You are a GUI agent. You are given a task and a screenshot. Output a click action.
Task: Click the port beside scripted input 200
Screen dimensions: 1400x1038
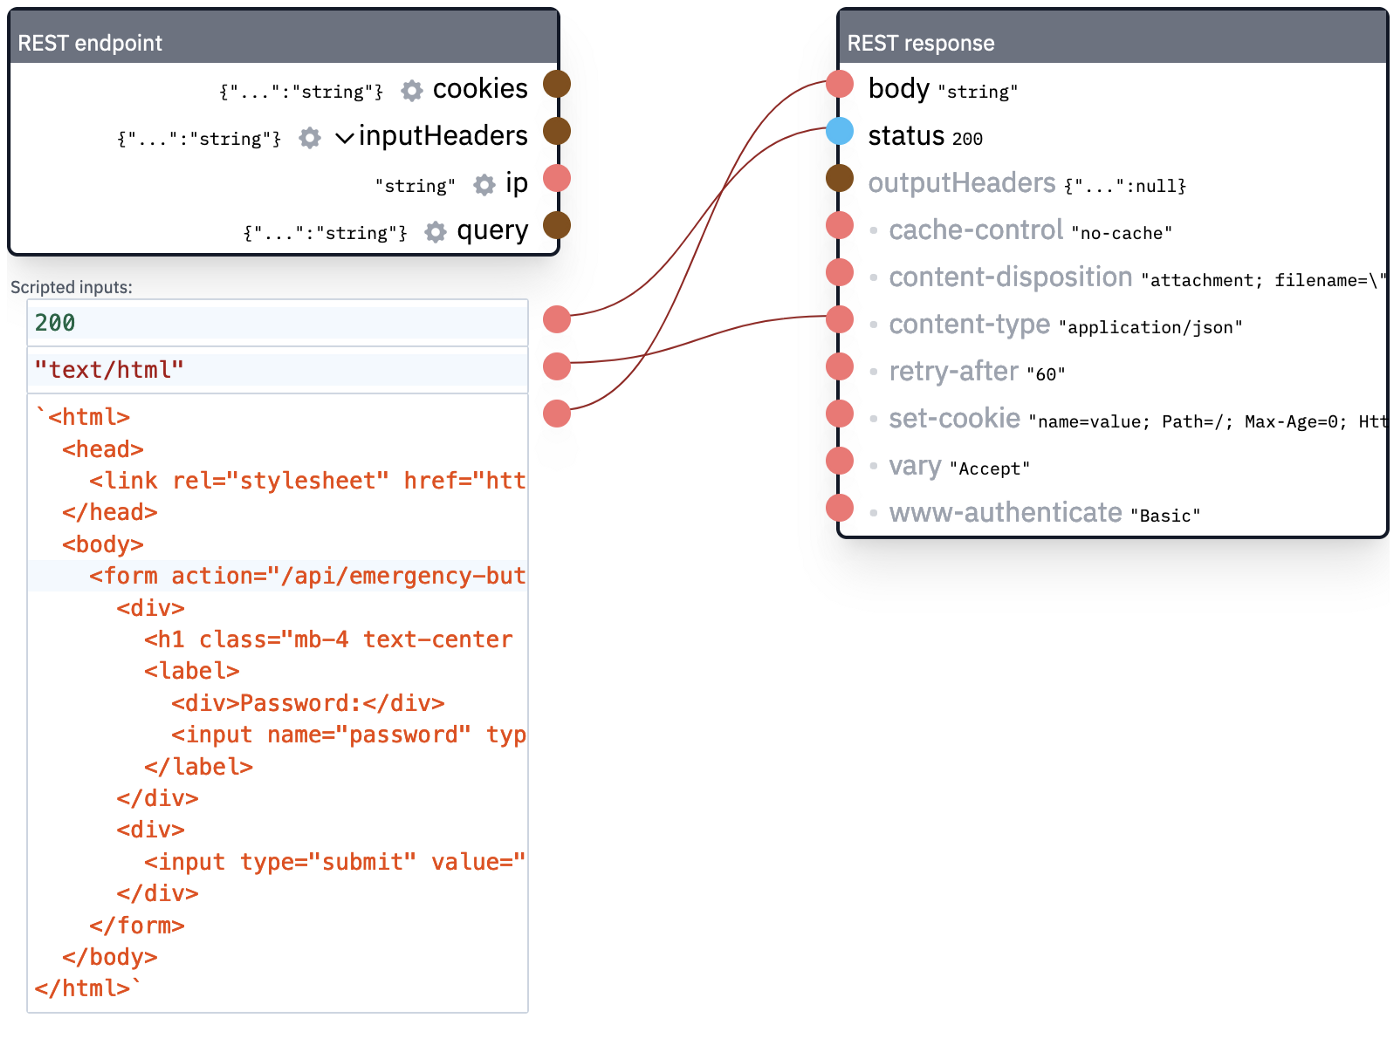(557, 319)
